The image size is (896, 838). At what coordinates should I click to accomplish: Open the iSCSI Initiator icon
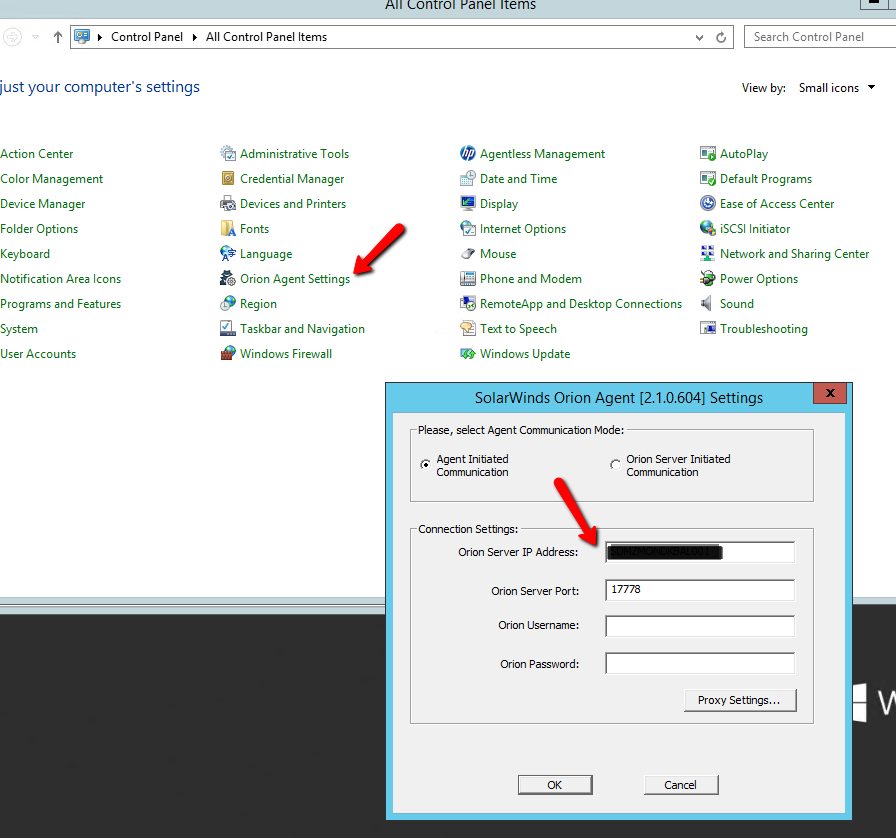pyautogui.click(x=708, y=229)
